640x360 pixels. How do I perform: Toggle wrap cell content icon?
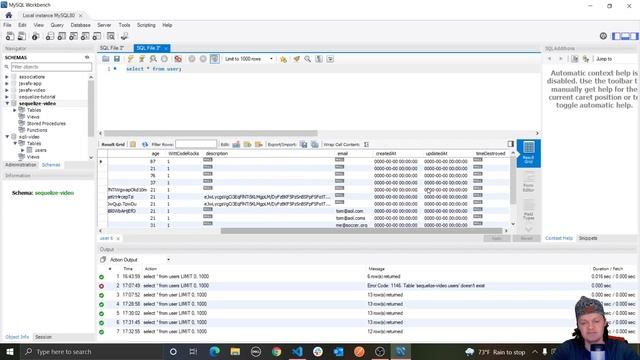click(366, 144)
